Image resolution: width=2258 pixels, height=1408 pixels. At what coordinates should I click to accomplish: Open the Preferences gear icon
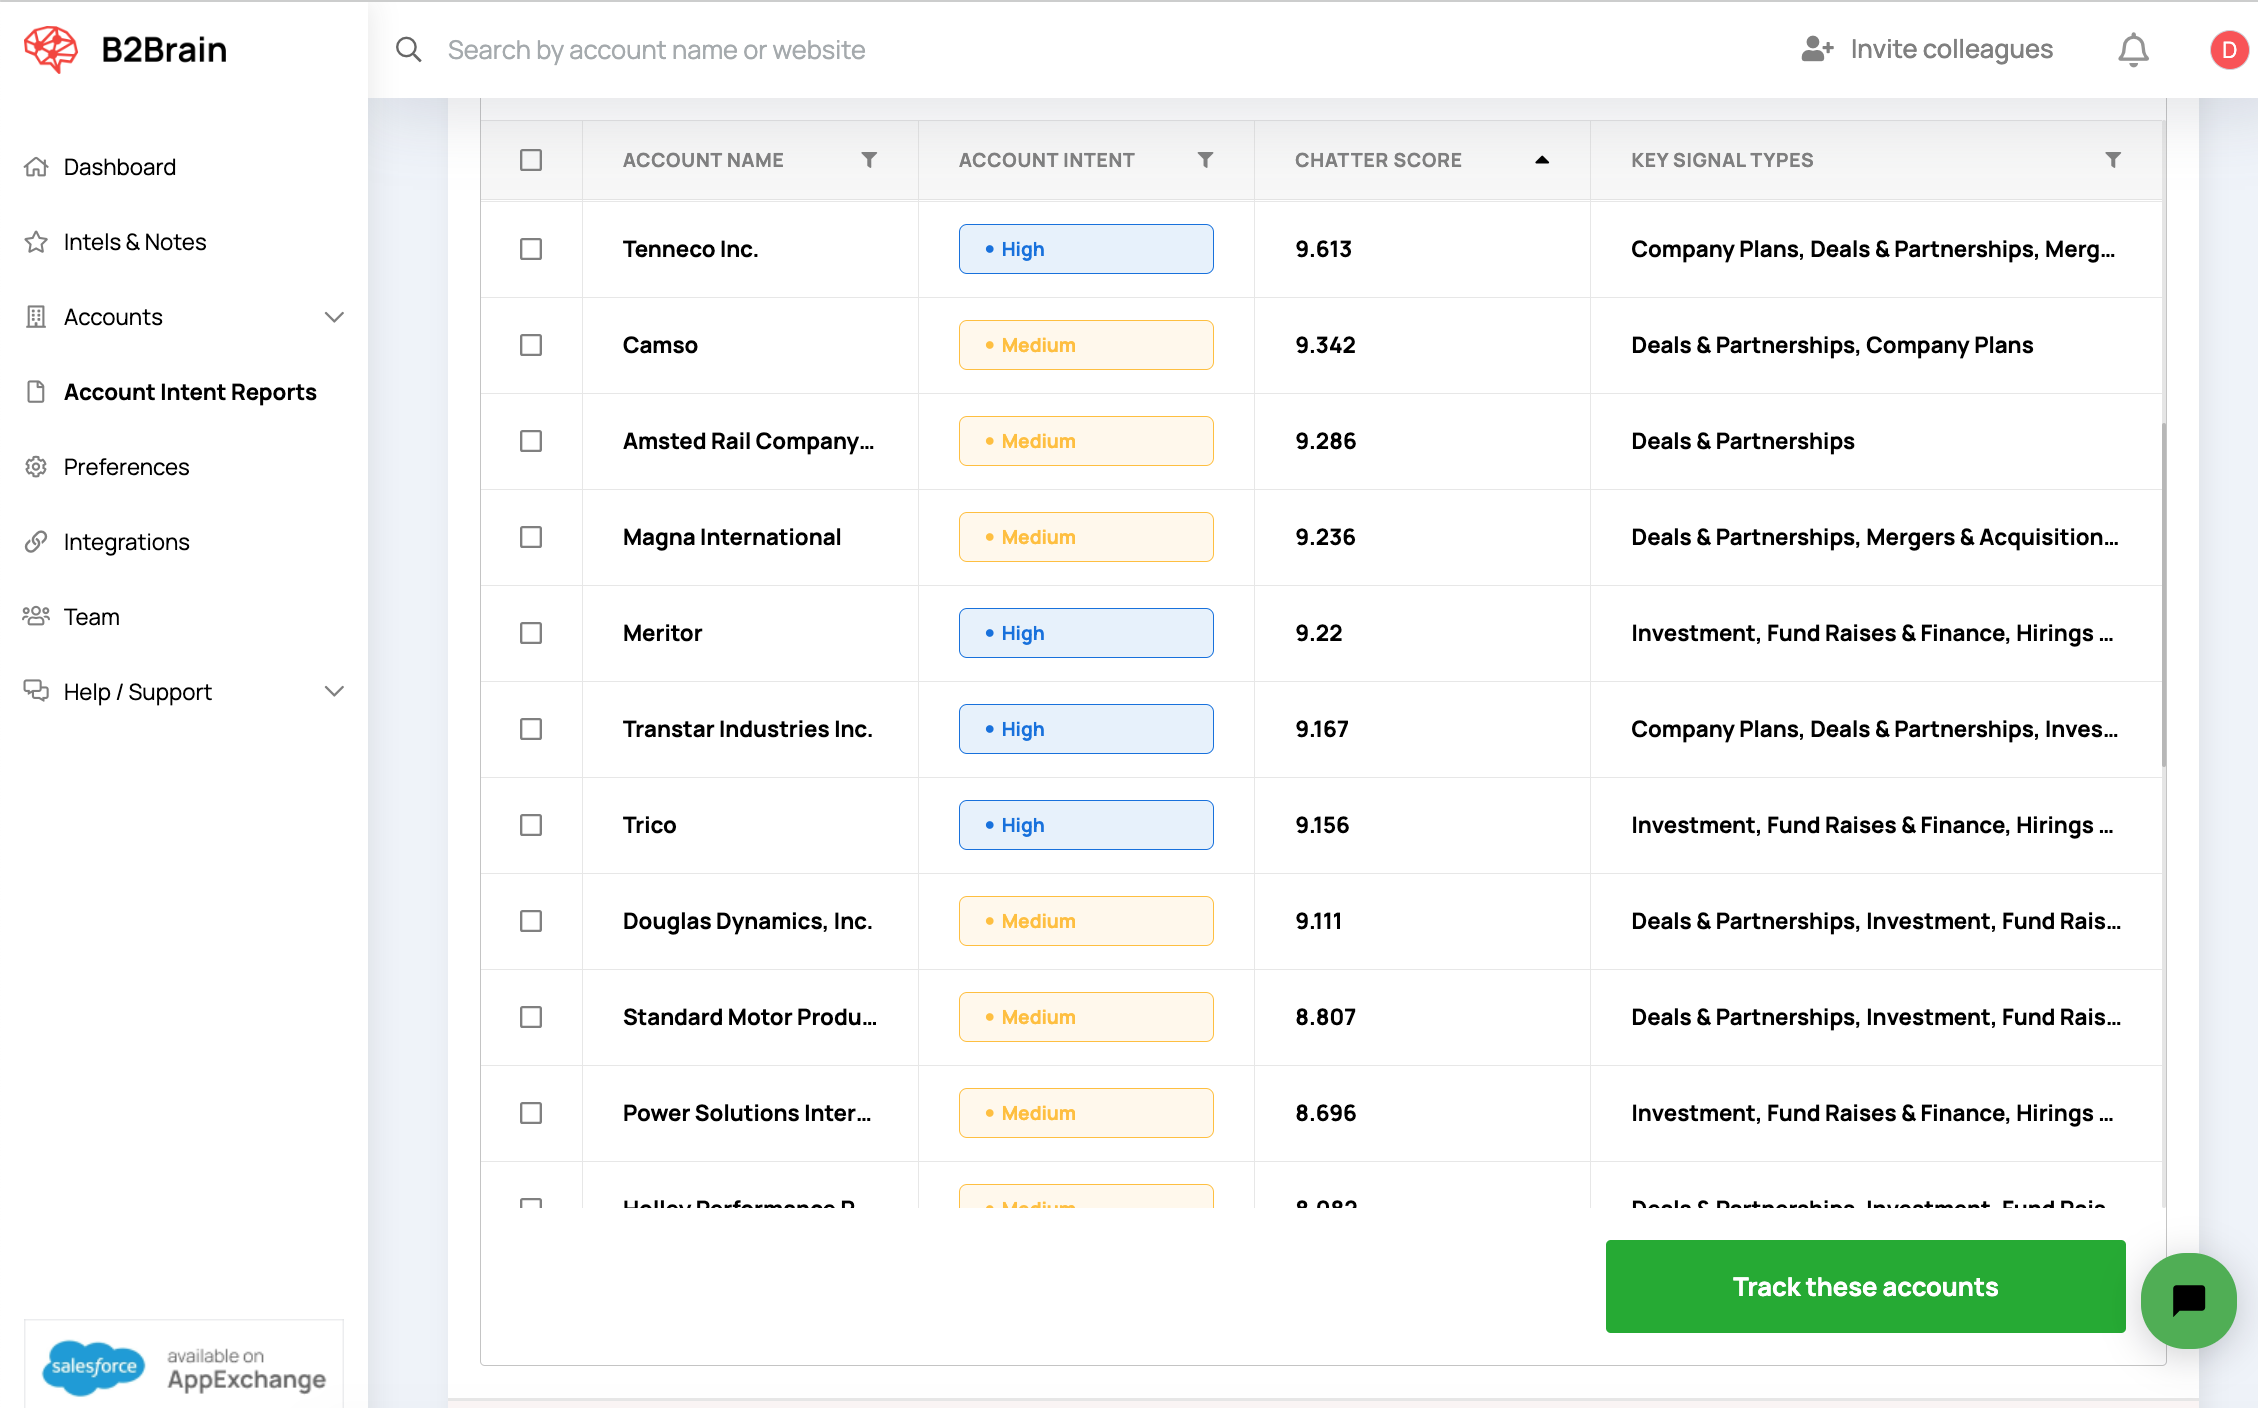(x=36, y=466)
